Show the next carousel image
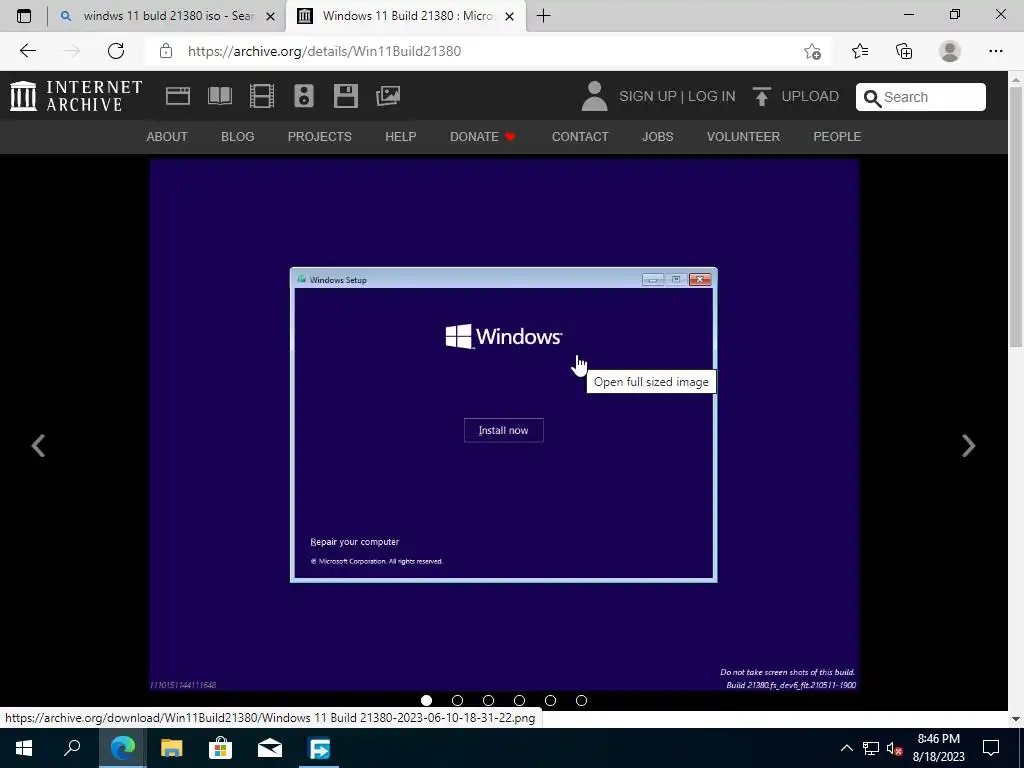Screen dimensions: 1024x768 [x=968, y=446]
